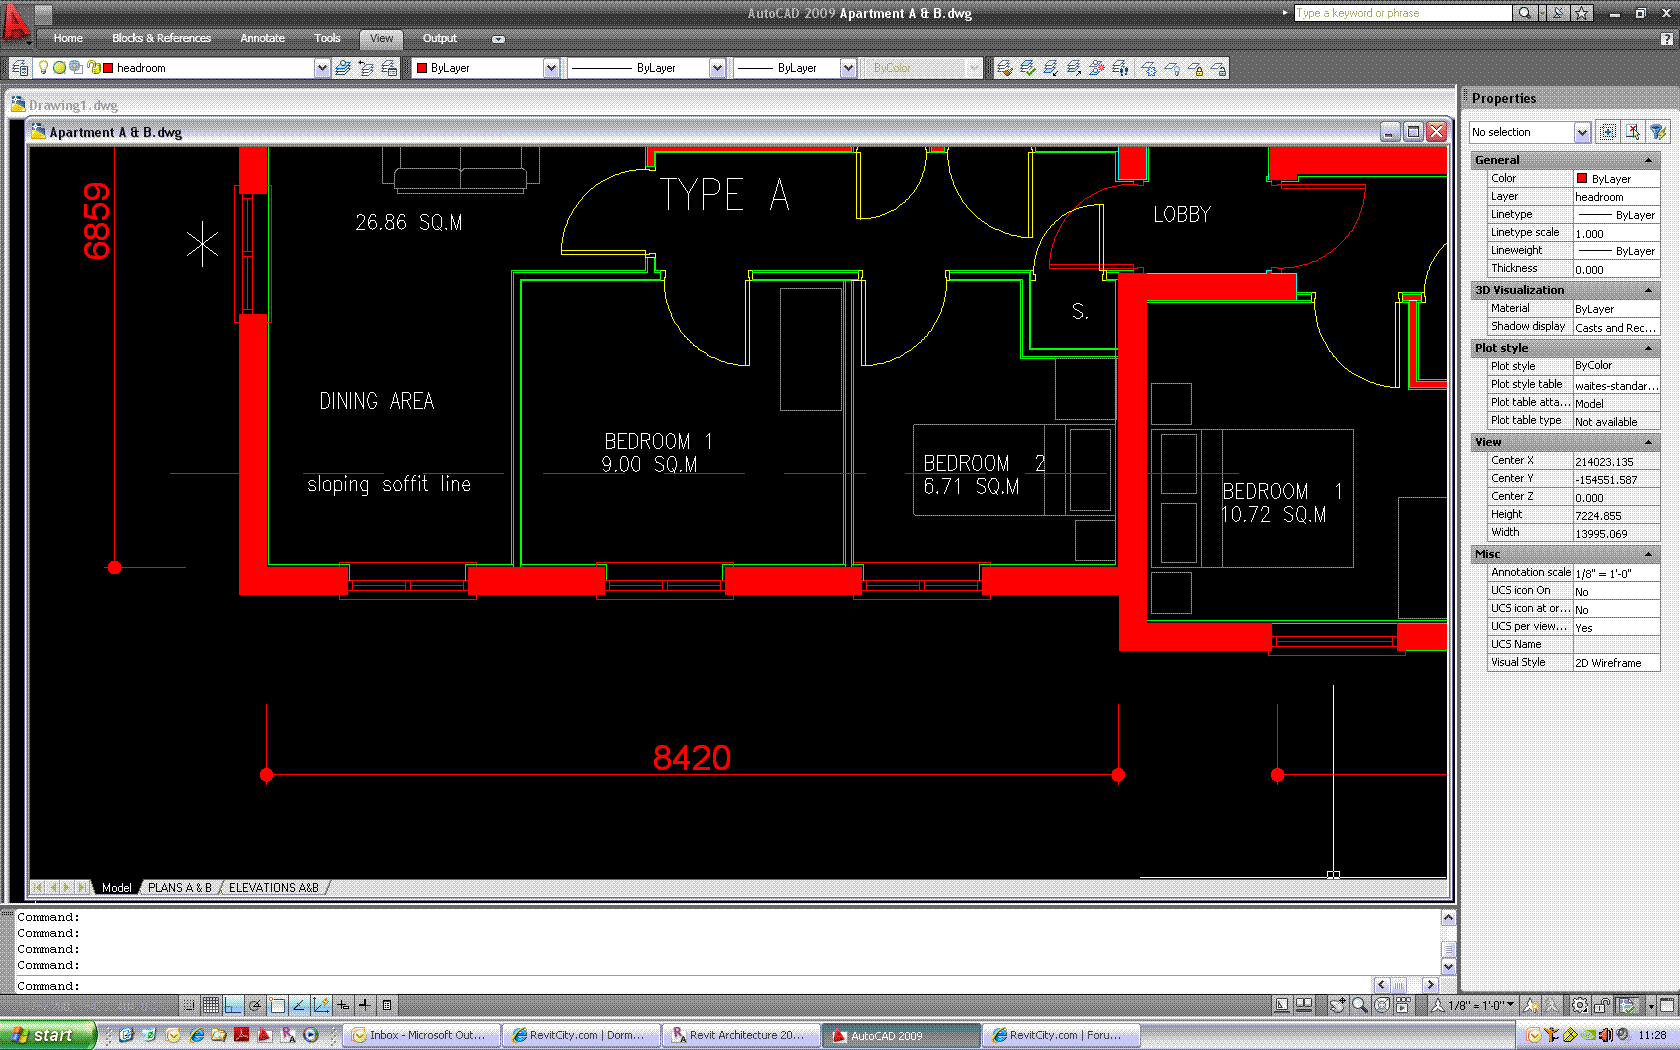Toggle Object Snap in status bar
Screen dimensions: 1680x1050
277,1005
